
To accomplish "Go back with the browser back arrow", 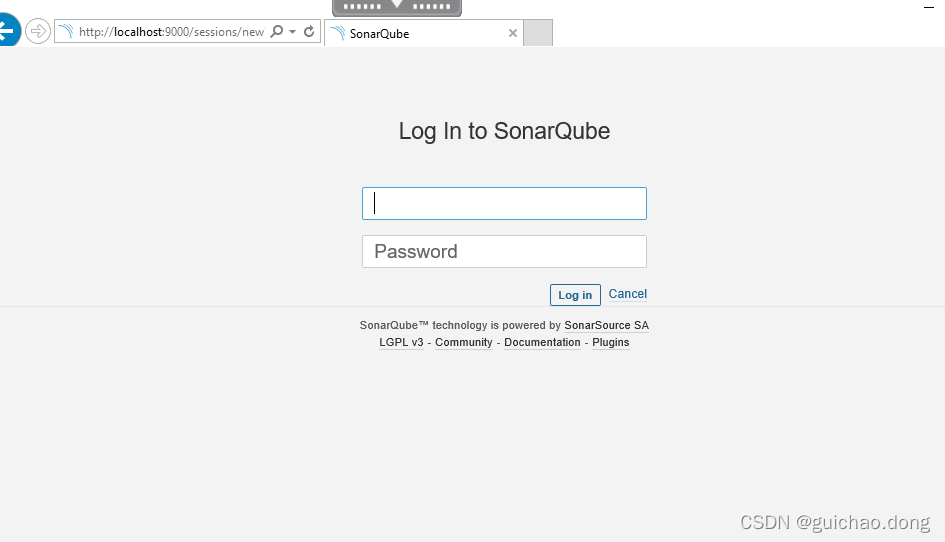I will [8, 30].
